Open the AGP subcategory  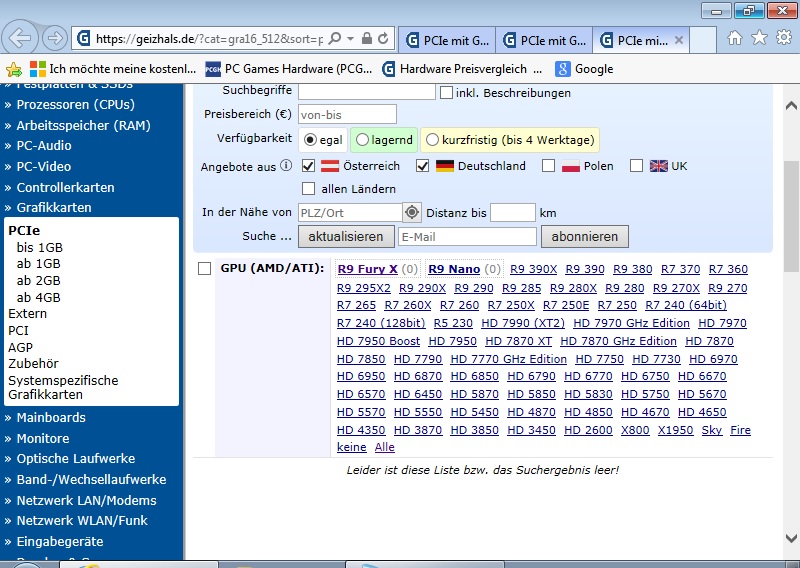(x=20, y=348)
